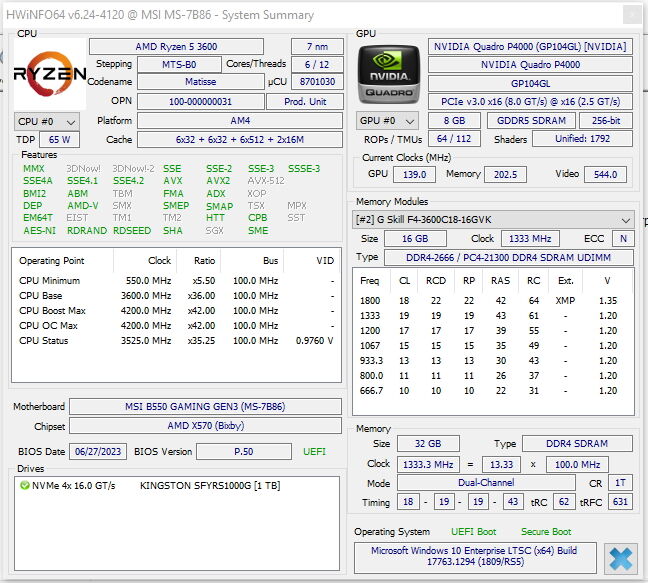Select the 1800 XMP timing row

tap(493, 301)
